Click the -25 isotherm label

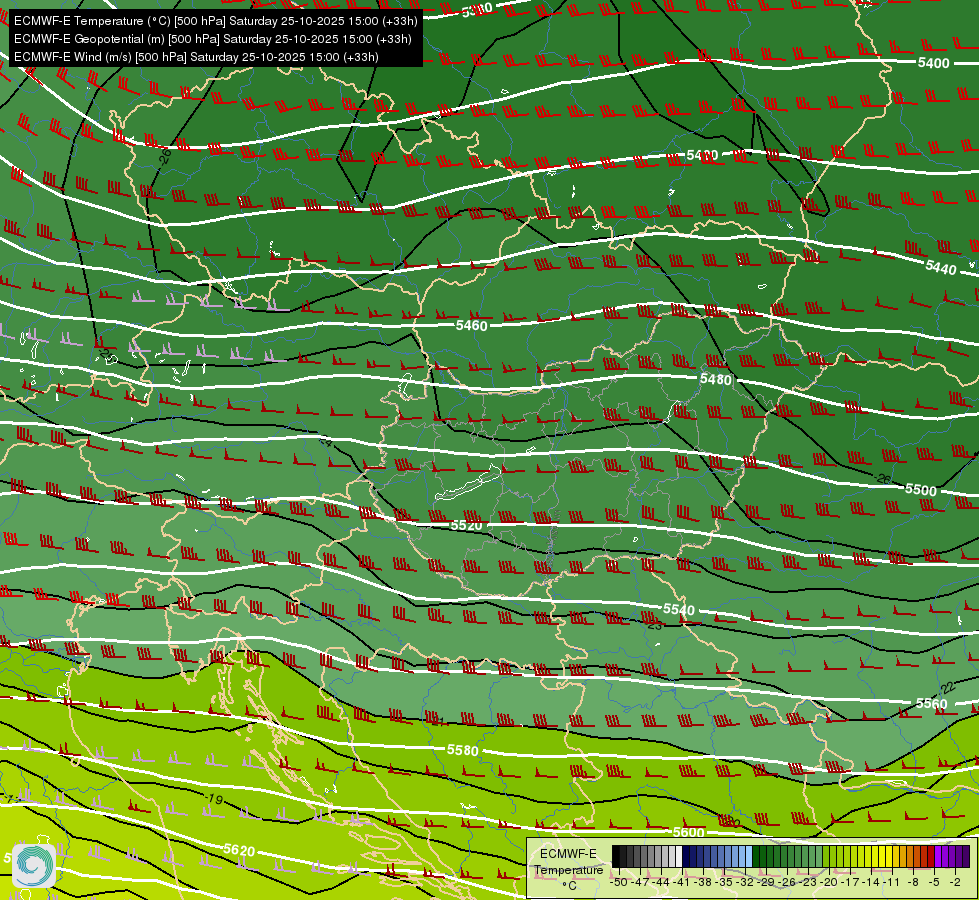(x=107, y=355)
